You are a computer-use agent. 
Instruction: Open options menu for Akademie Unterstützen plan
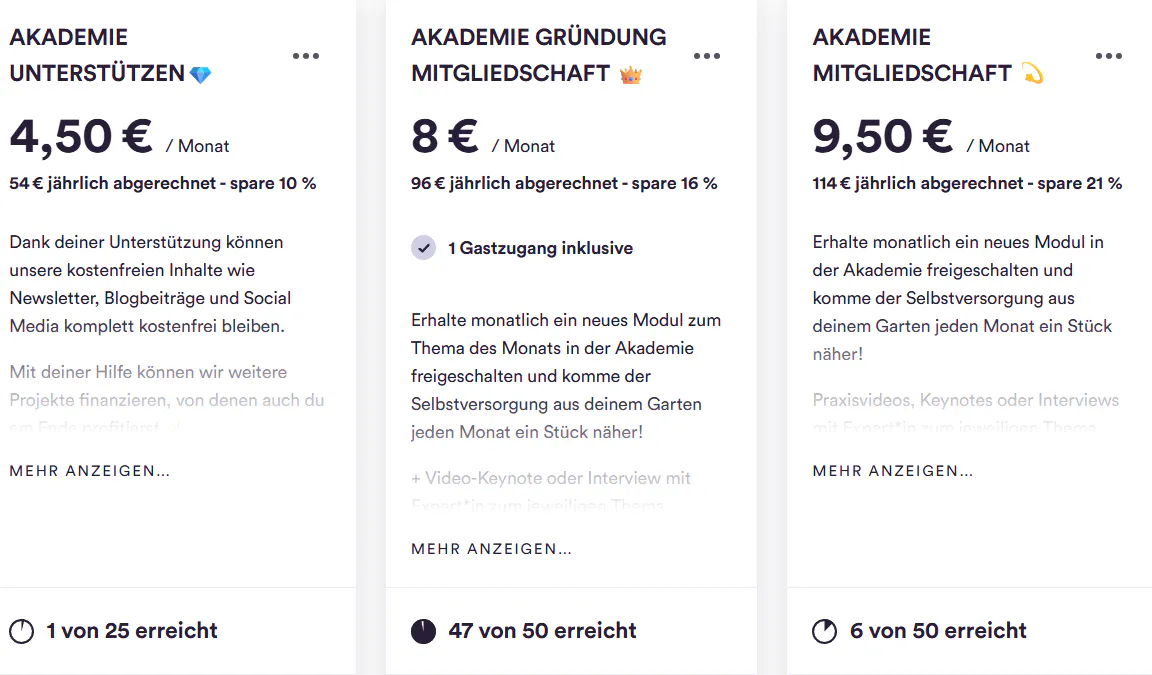click(x=306, y=56)
